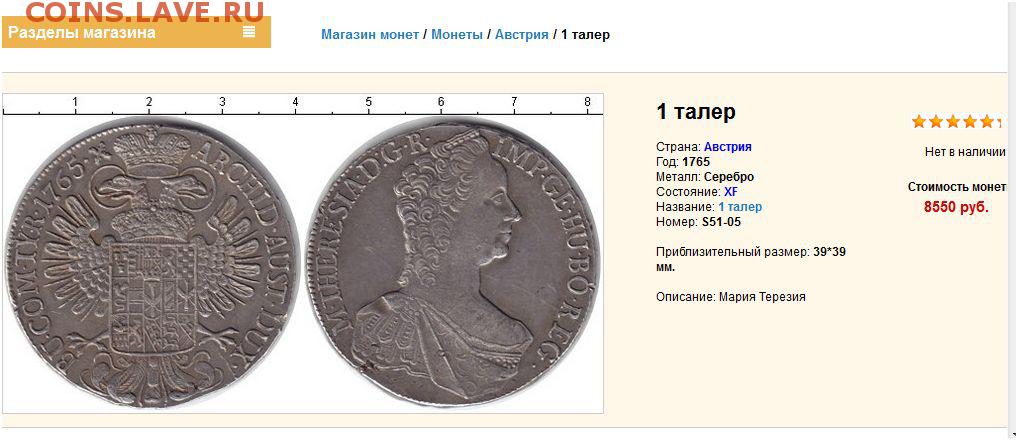Go to the Монеты breadcrumb link
Image resolution: width=1018 pixels, height=440 pixels.
457,34
